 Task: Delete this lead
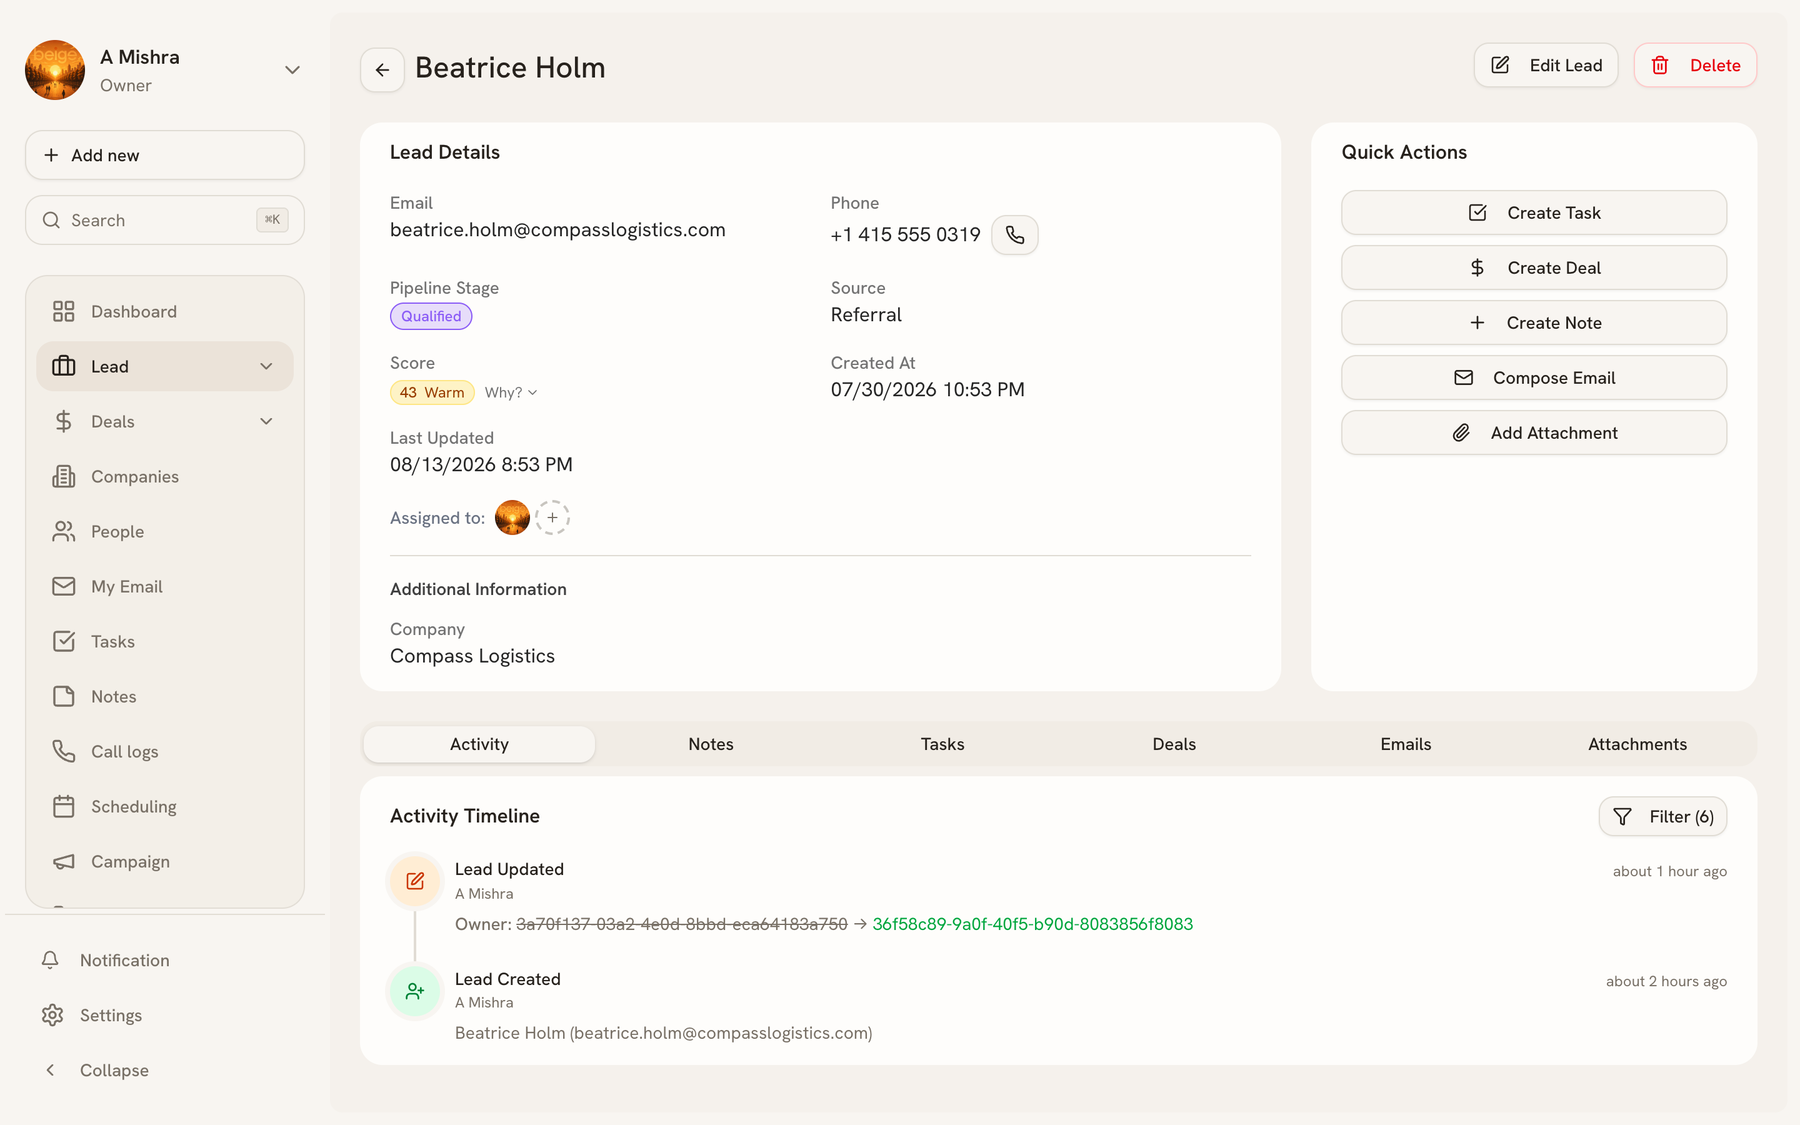point(1695,66)
